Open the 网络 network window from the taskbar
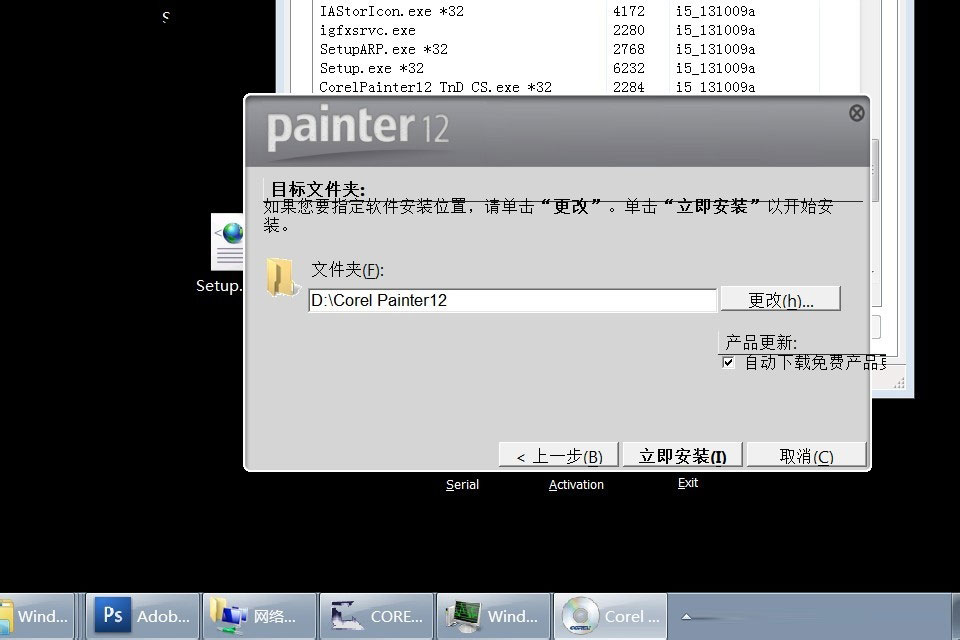The width and height of the screenshot is (960, 640). click(260, 616)
